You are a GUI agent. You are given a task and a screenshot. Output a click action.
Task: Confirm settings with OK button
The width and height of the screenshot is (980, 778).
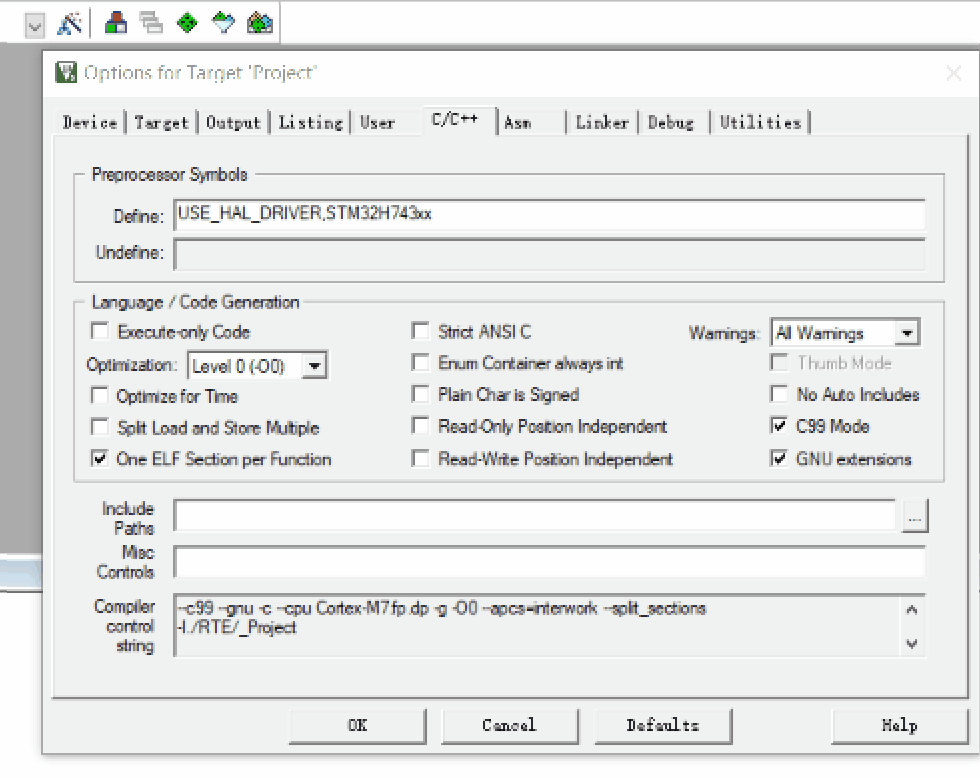coord(358,726)
